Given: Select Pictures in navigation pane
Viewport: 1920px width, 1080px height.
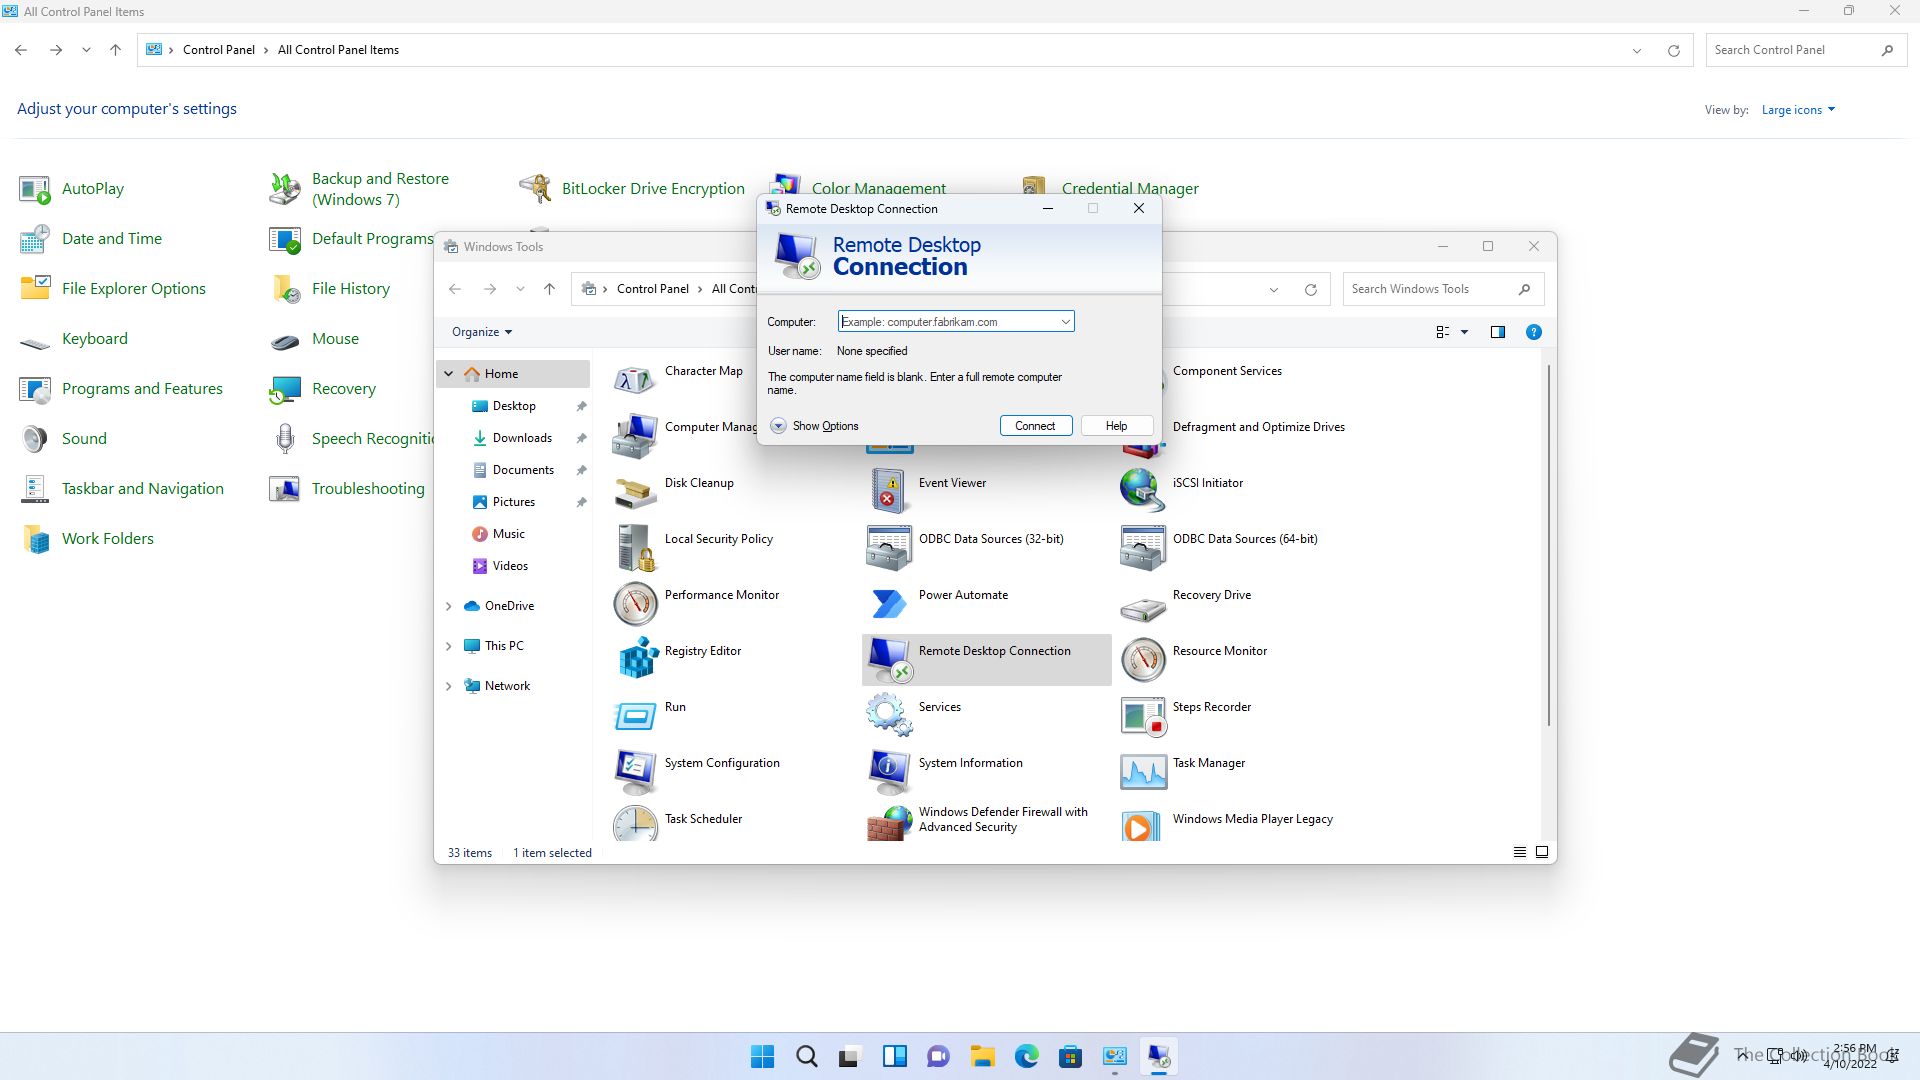Looking at the screenshot, I should pyautogui.click(x=515, y=502).
